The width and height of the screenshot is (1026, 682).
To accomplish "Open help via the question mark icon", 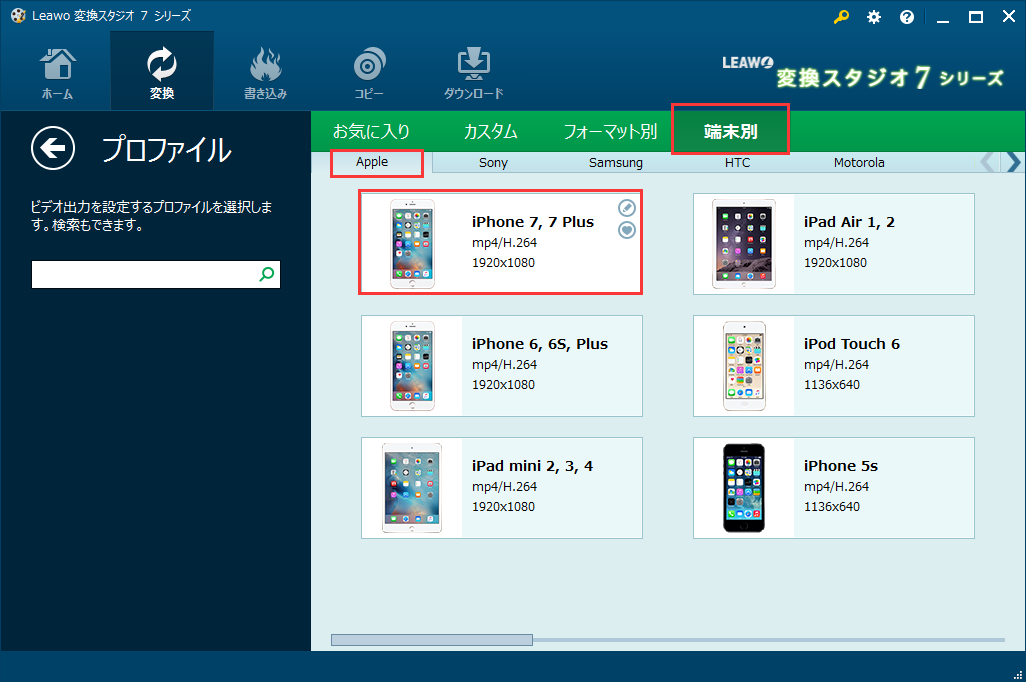I will click(x=906, y=16).
